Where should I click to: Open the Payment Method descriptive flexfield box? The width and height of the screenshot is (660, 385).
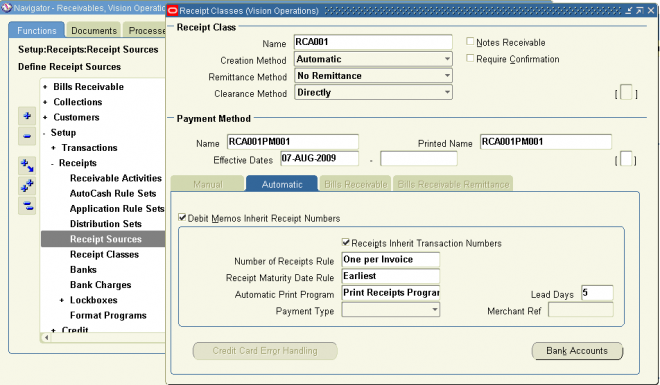click(626, 159)
